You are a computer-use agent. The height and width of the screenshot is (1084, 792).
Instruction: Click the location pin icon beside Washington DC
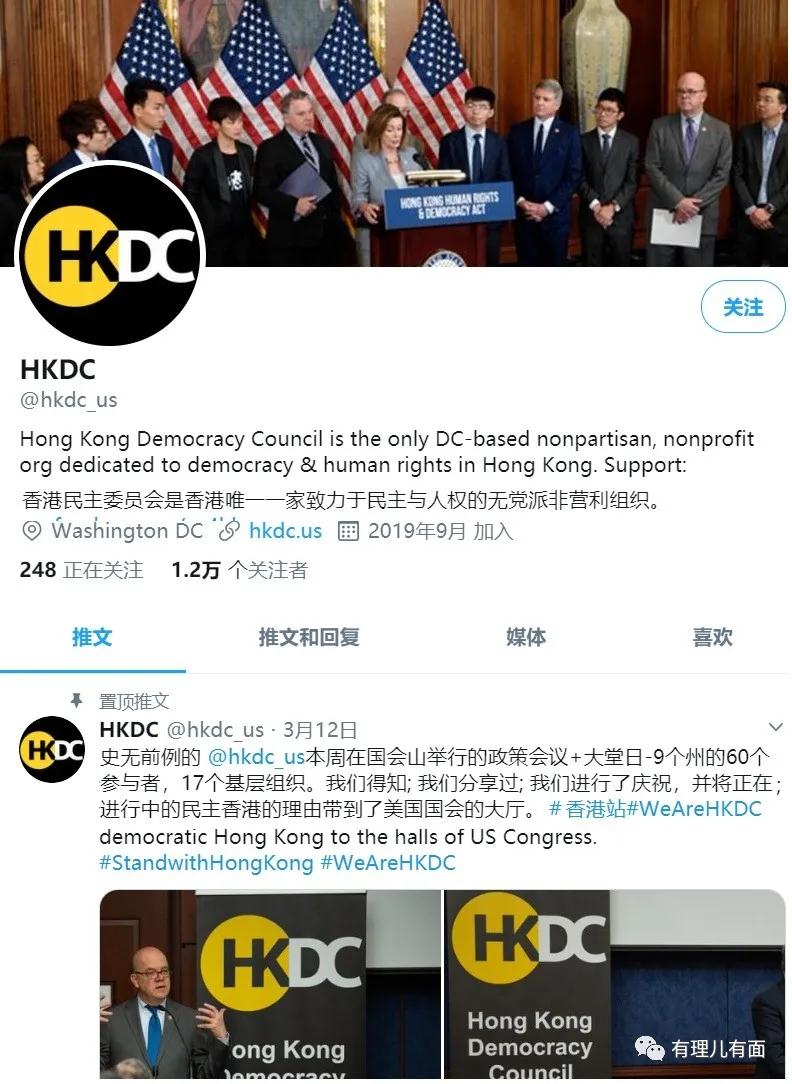point(32,531)
